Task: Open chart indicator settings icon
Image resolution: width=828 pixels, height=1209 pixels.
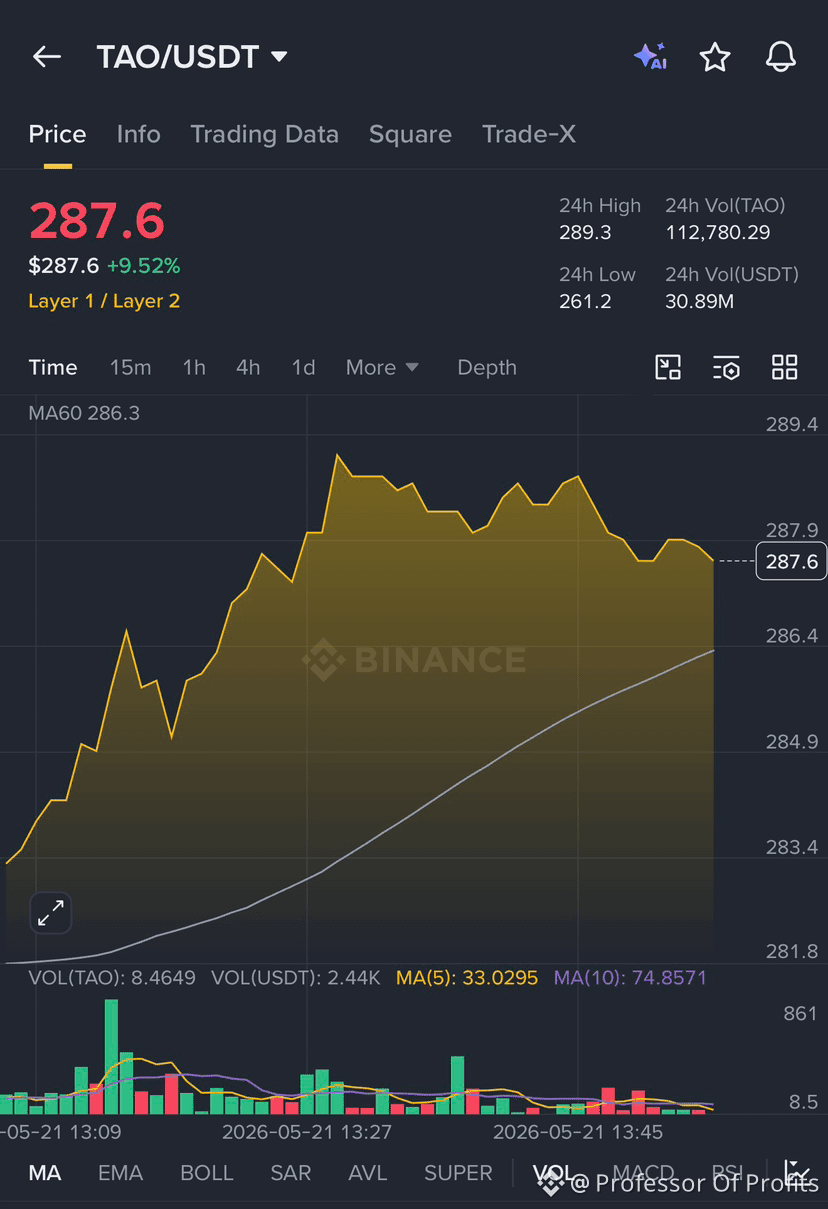Action: [x=726, y=367]
